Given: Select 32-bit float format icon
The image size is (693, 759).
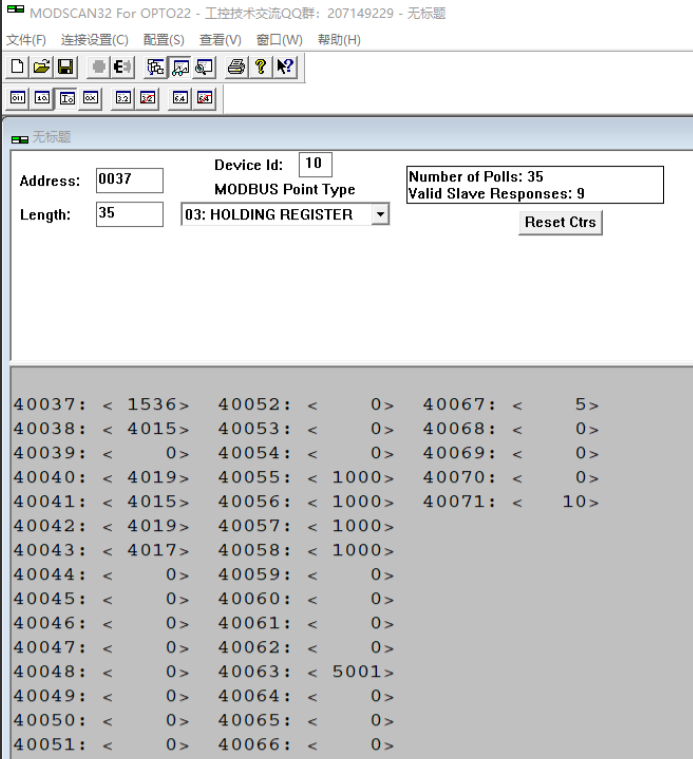Looking at the screenshot, I should tap(123, 98).
